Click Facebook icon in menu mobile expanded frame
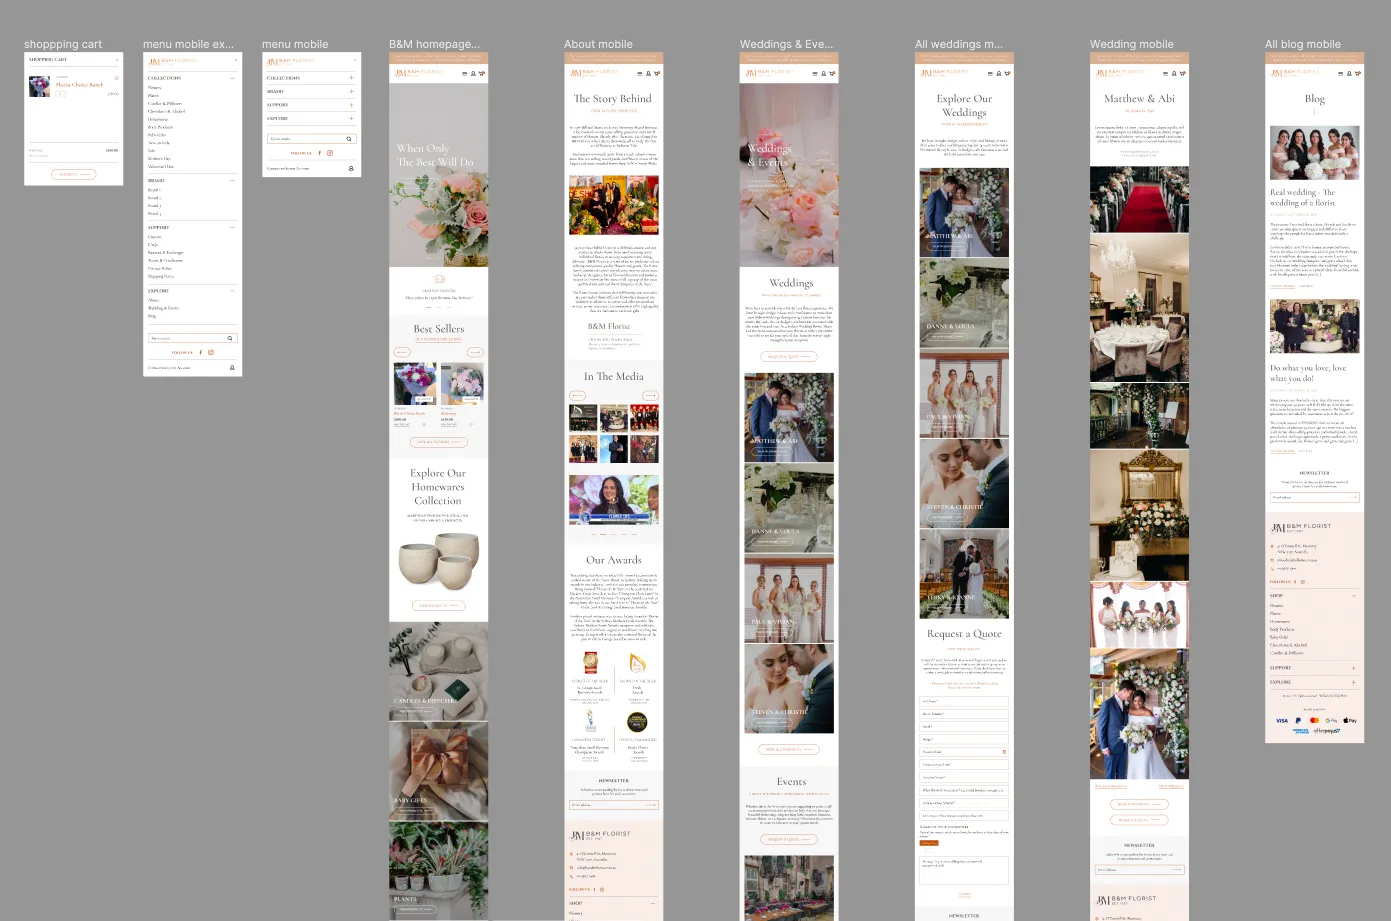This screenshot has height=921, width=1391. [201, 352]
